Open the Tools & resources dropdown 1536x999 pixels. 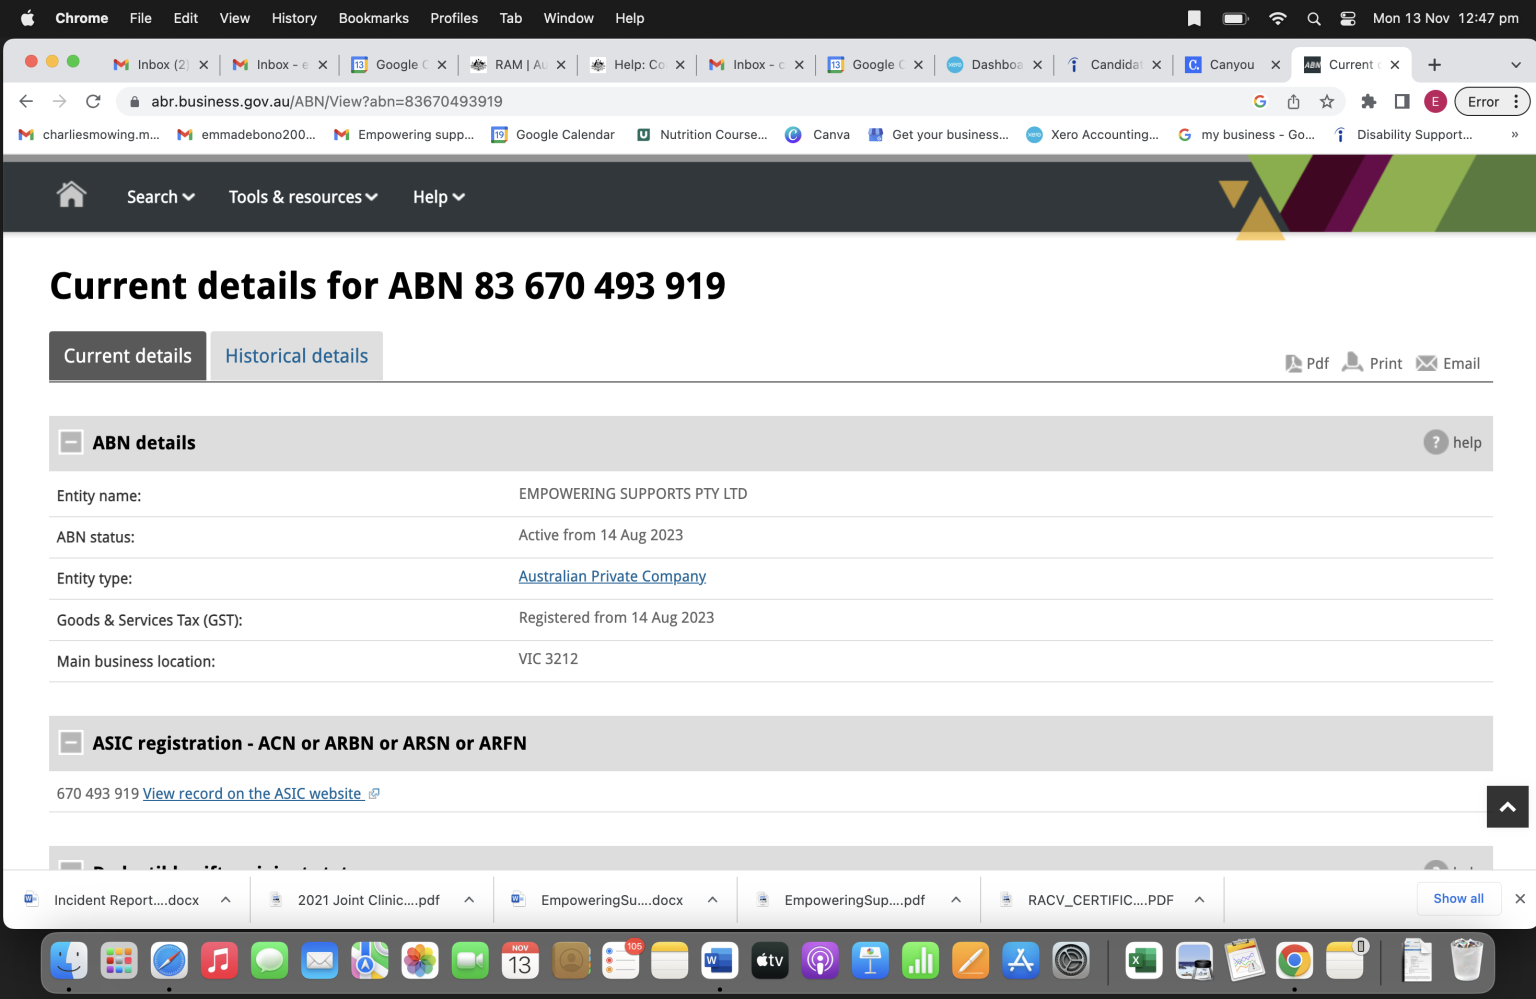point(303,197)
